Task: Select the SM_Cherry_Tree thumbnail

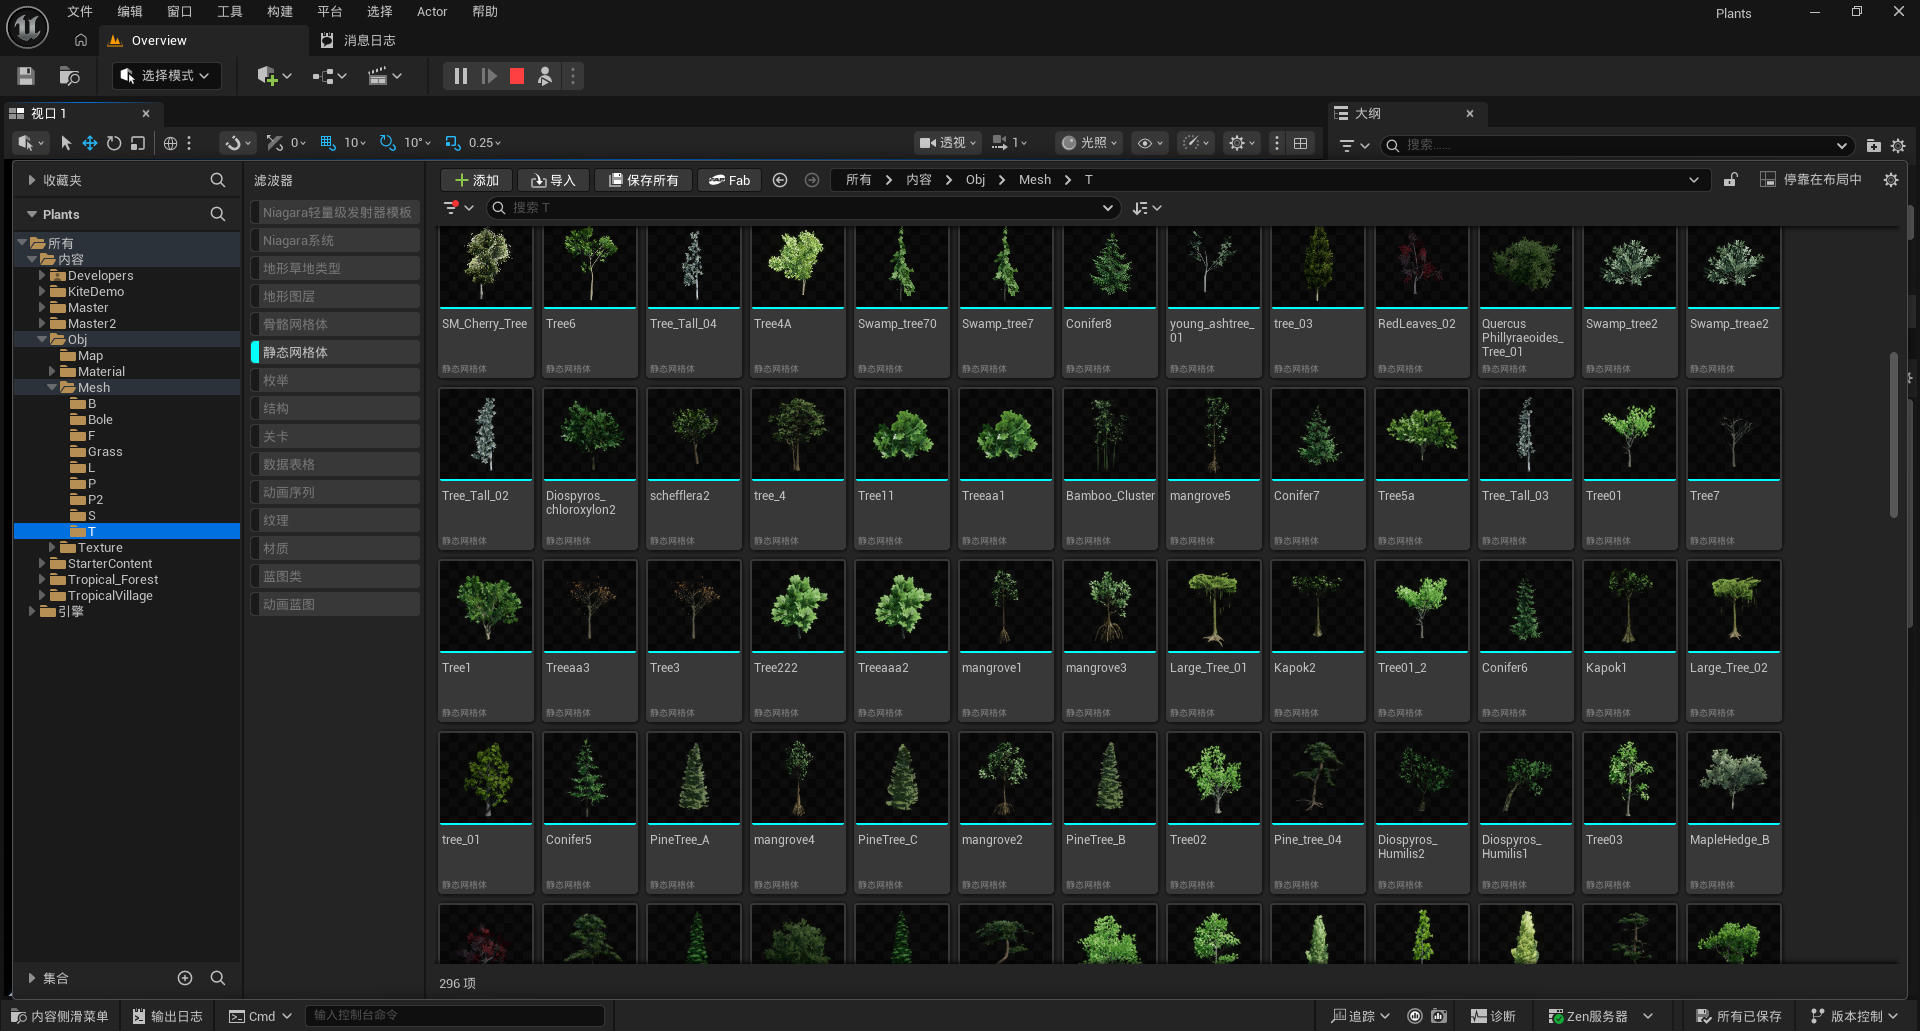Action: tap(486, 266)
